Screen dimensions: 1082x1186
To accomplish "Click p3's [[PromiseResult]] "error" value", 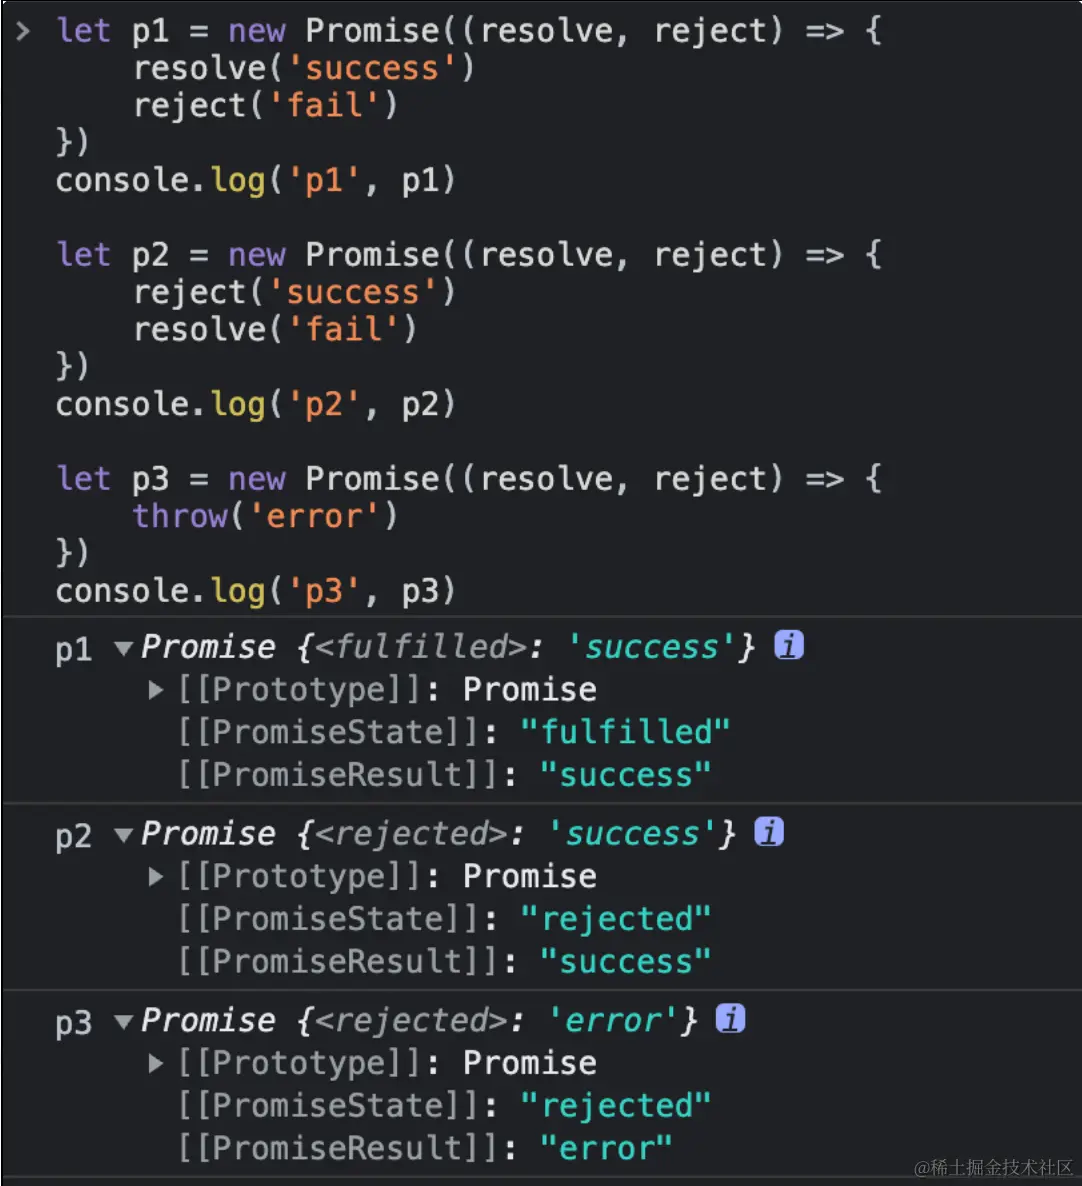I will coord(606,1148).
